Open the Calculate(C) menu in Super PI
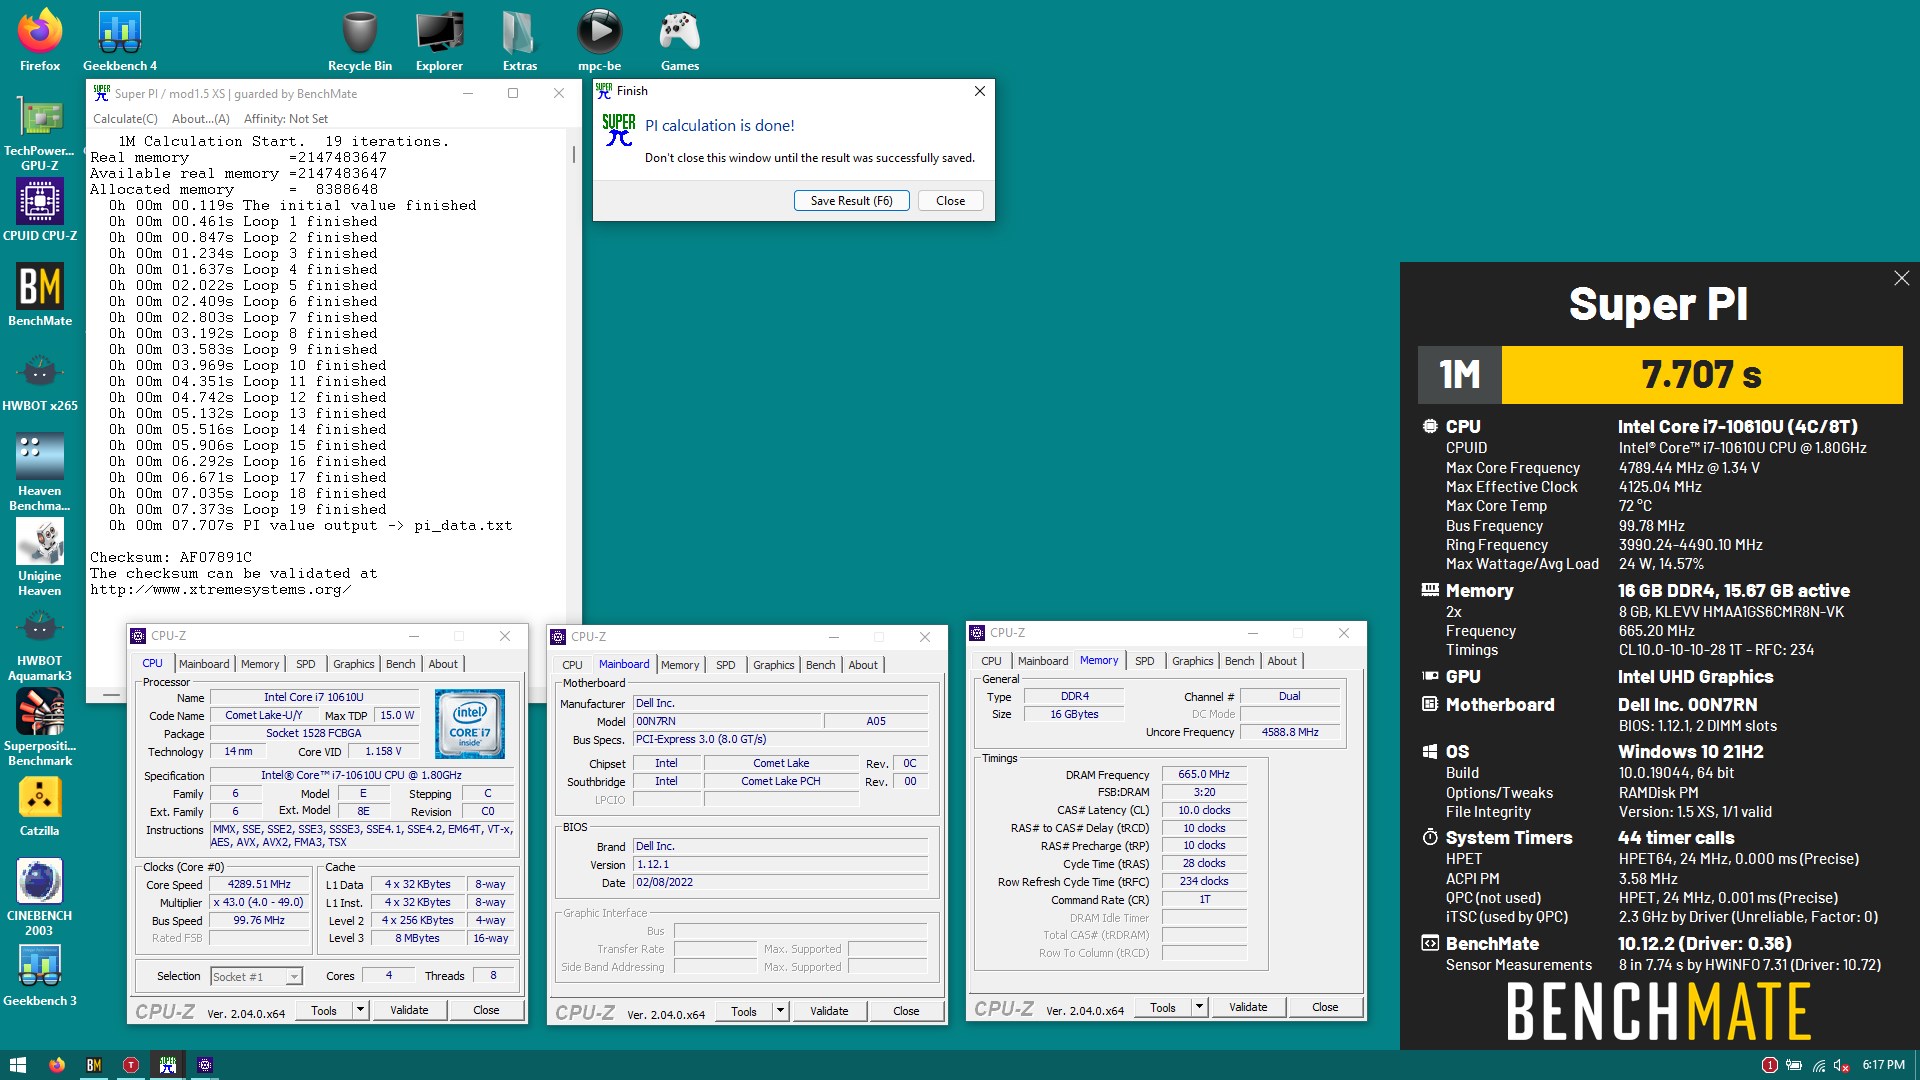Image resolution: width=1920 pixels, height=1080 pixels. tap(125, 118)
